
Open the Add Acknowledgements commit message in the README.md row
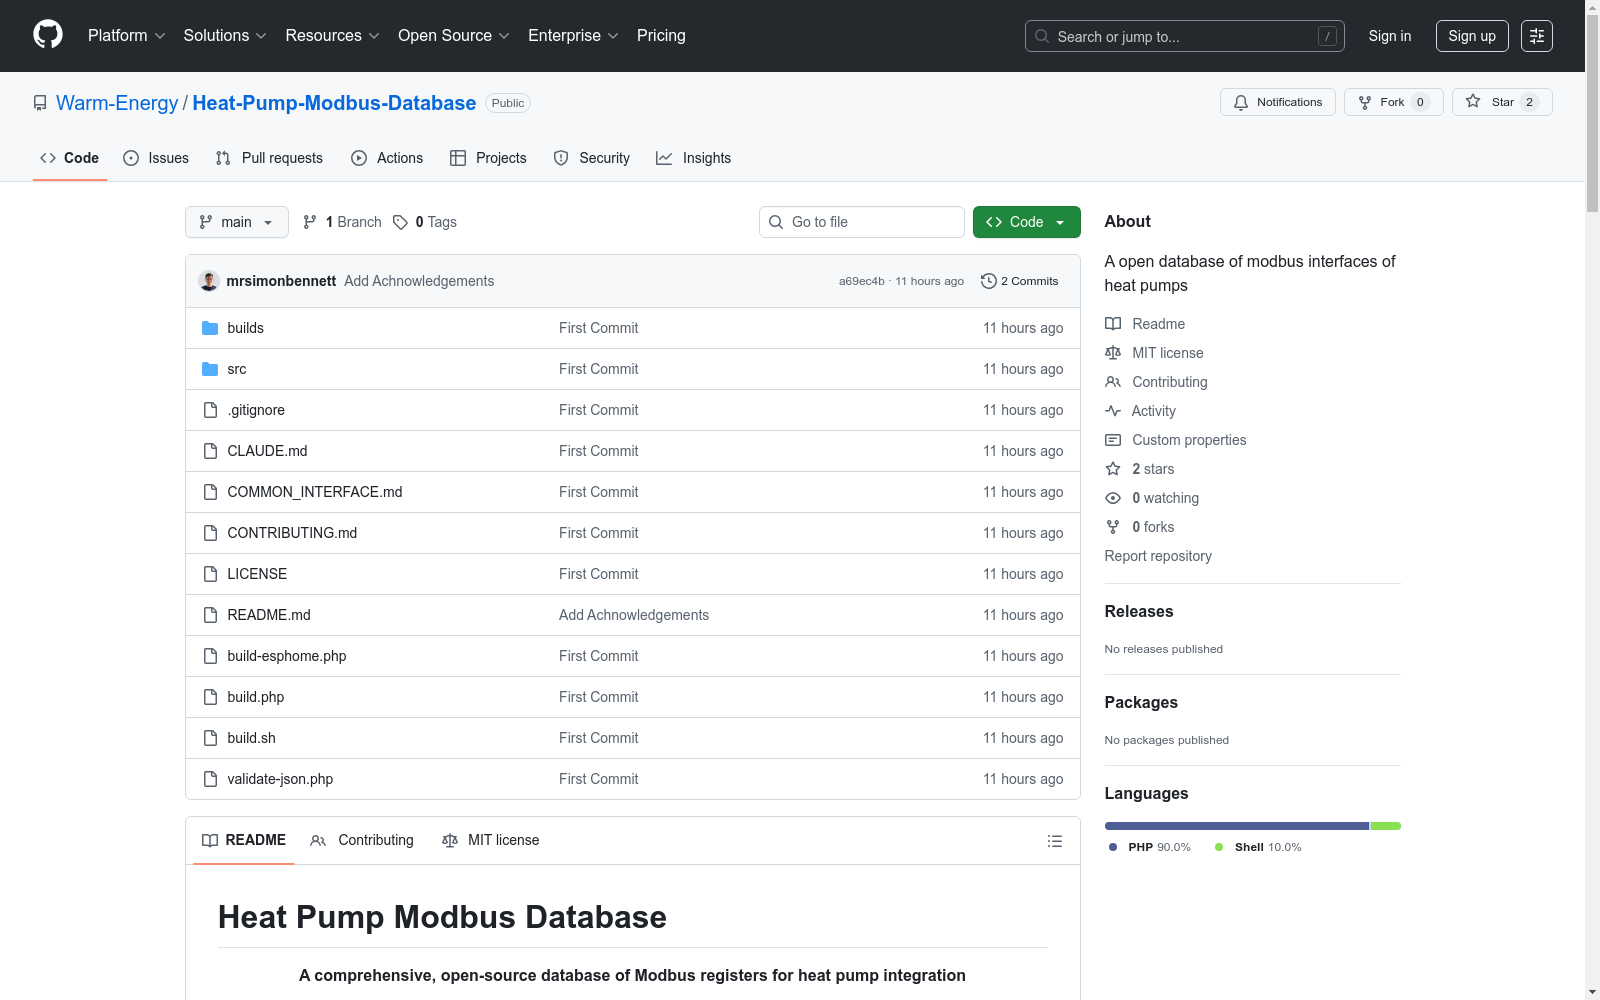click(x=634, y=615)
